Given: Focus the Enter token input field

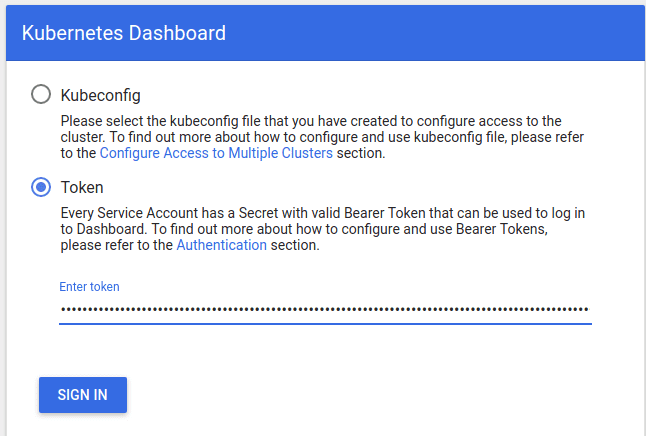Looking at the screenshot, I should click(325, 310).
